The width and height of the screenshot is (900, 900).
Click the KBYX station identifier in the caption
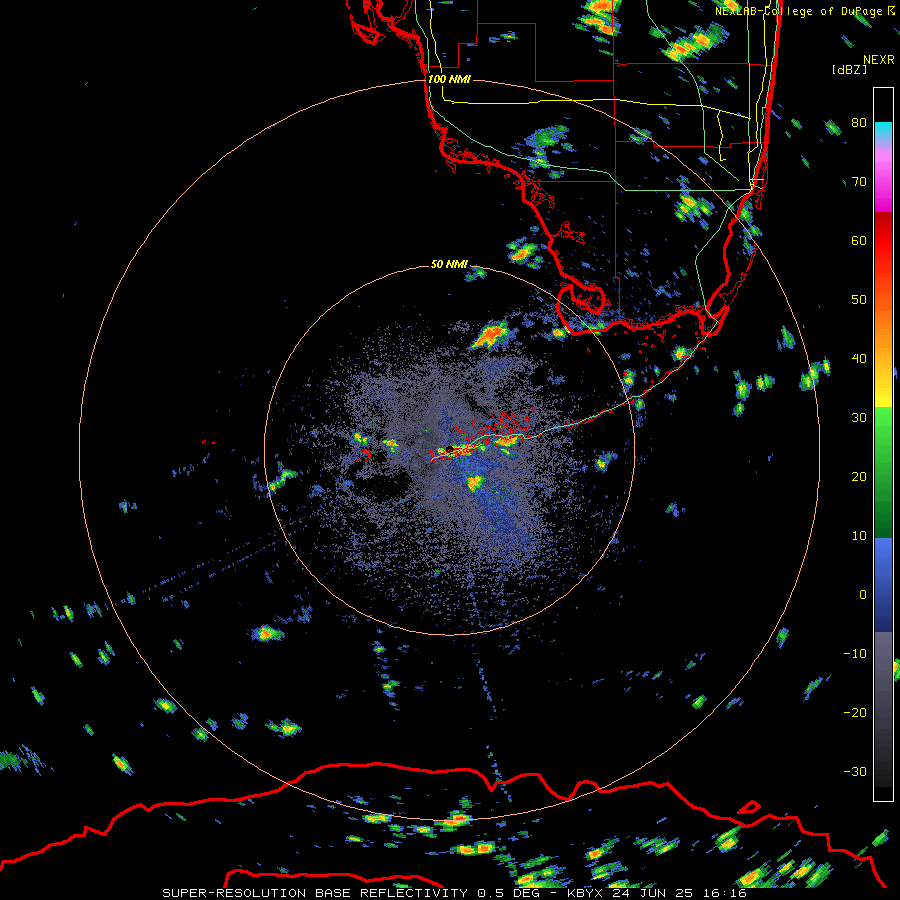point(585,893)
